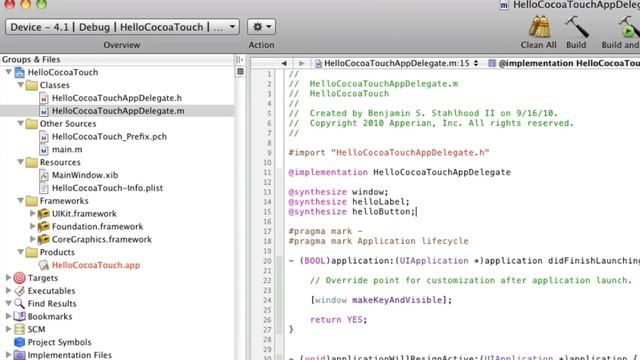Viewport: 640px width, 360px height.
Task: Collapse the Products folder
Action: pos(20,252)
